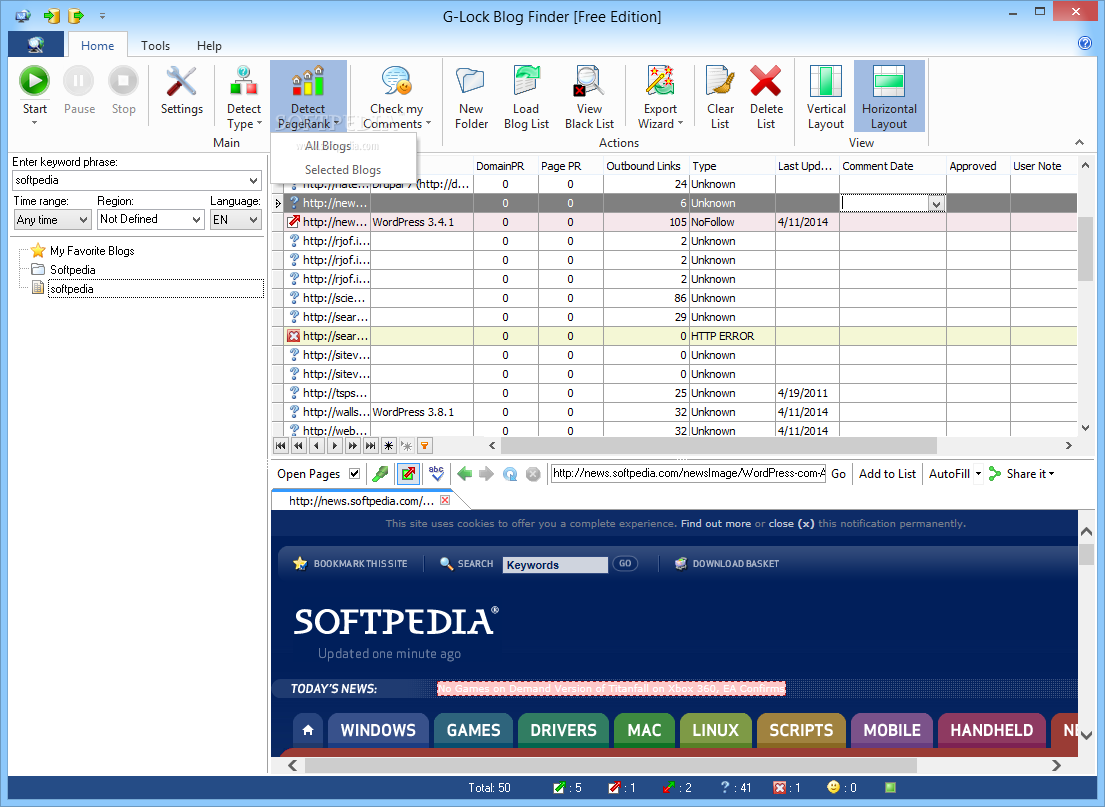Click Delete List icon
This screenshot has width=1105, height=807.
[766, 82]
